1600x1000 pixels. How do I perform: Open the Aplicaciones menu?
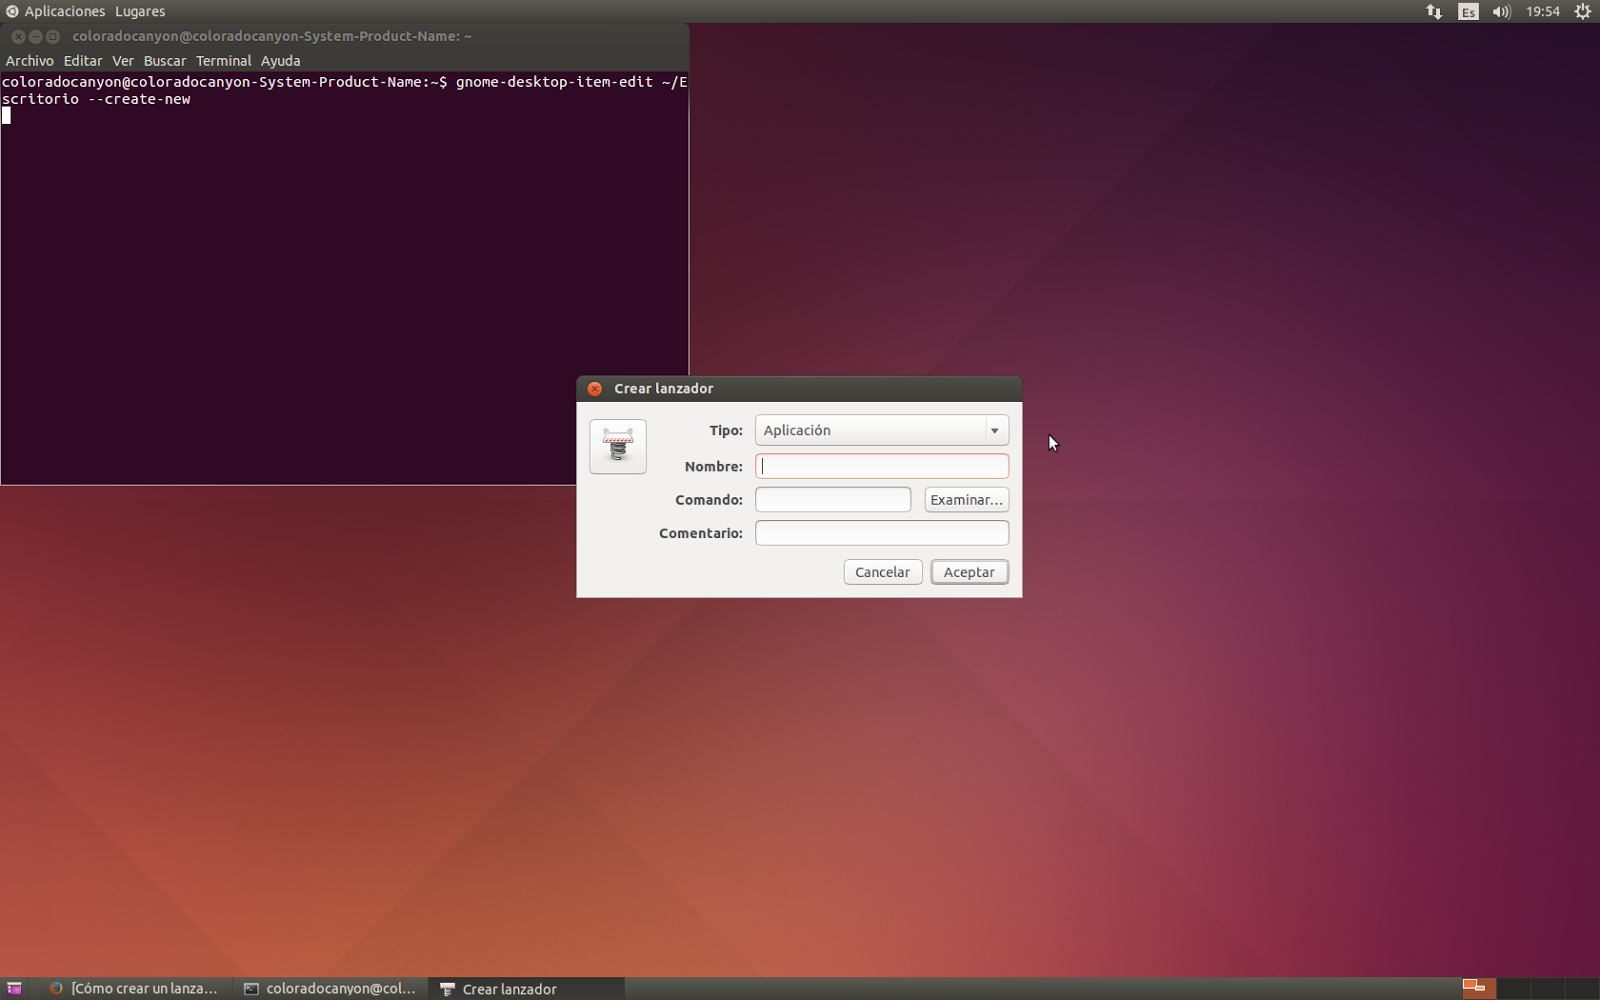click(64, 11)
